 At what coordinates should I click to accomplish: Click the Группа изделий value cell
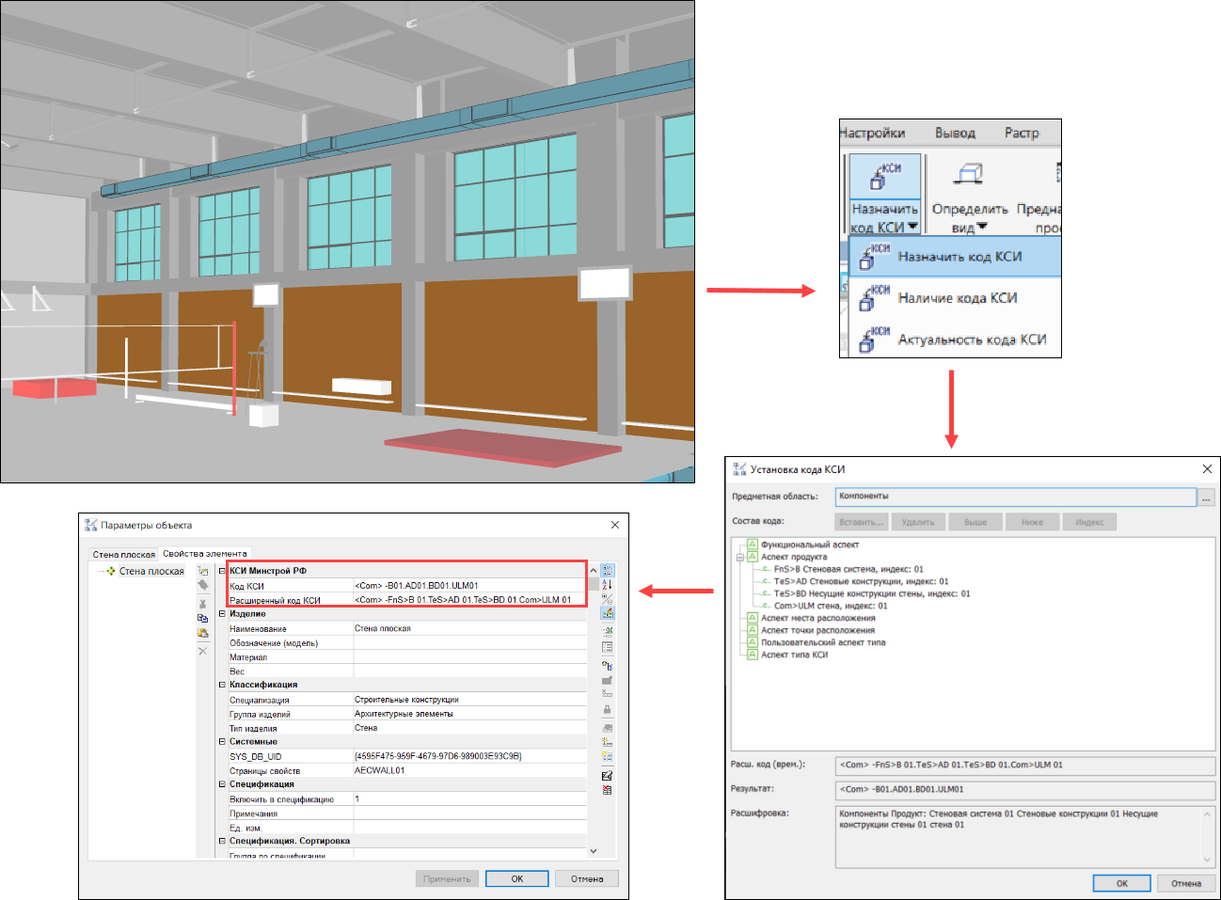(469, 714)
